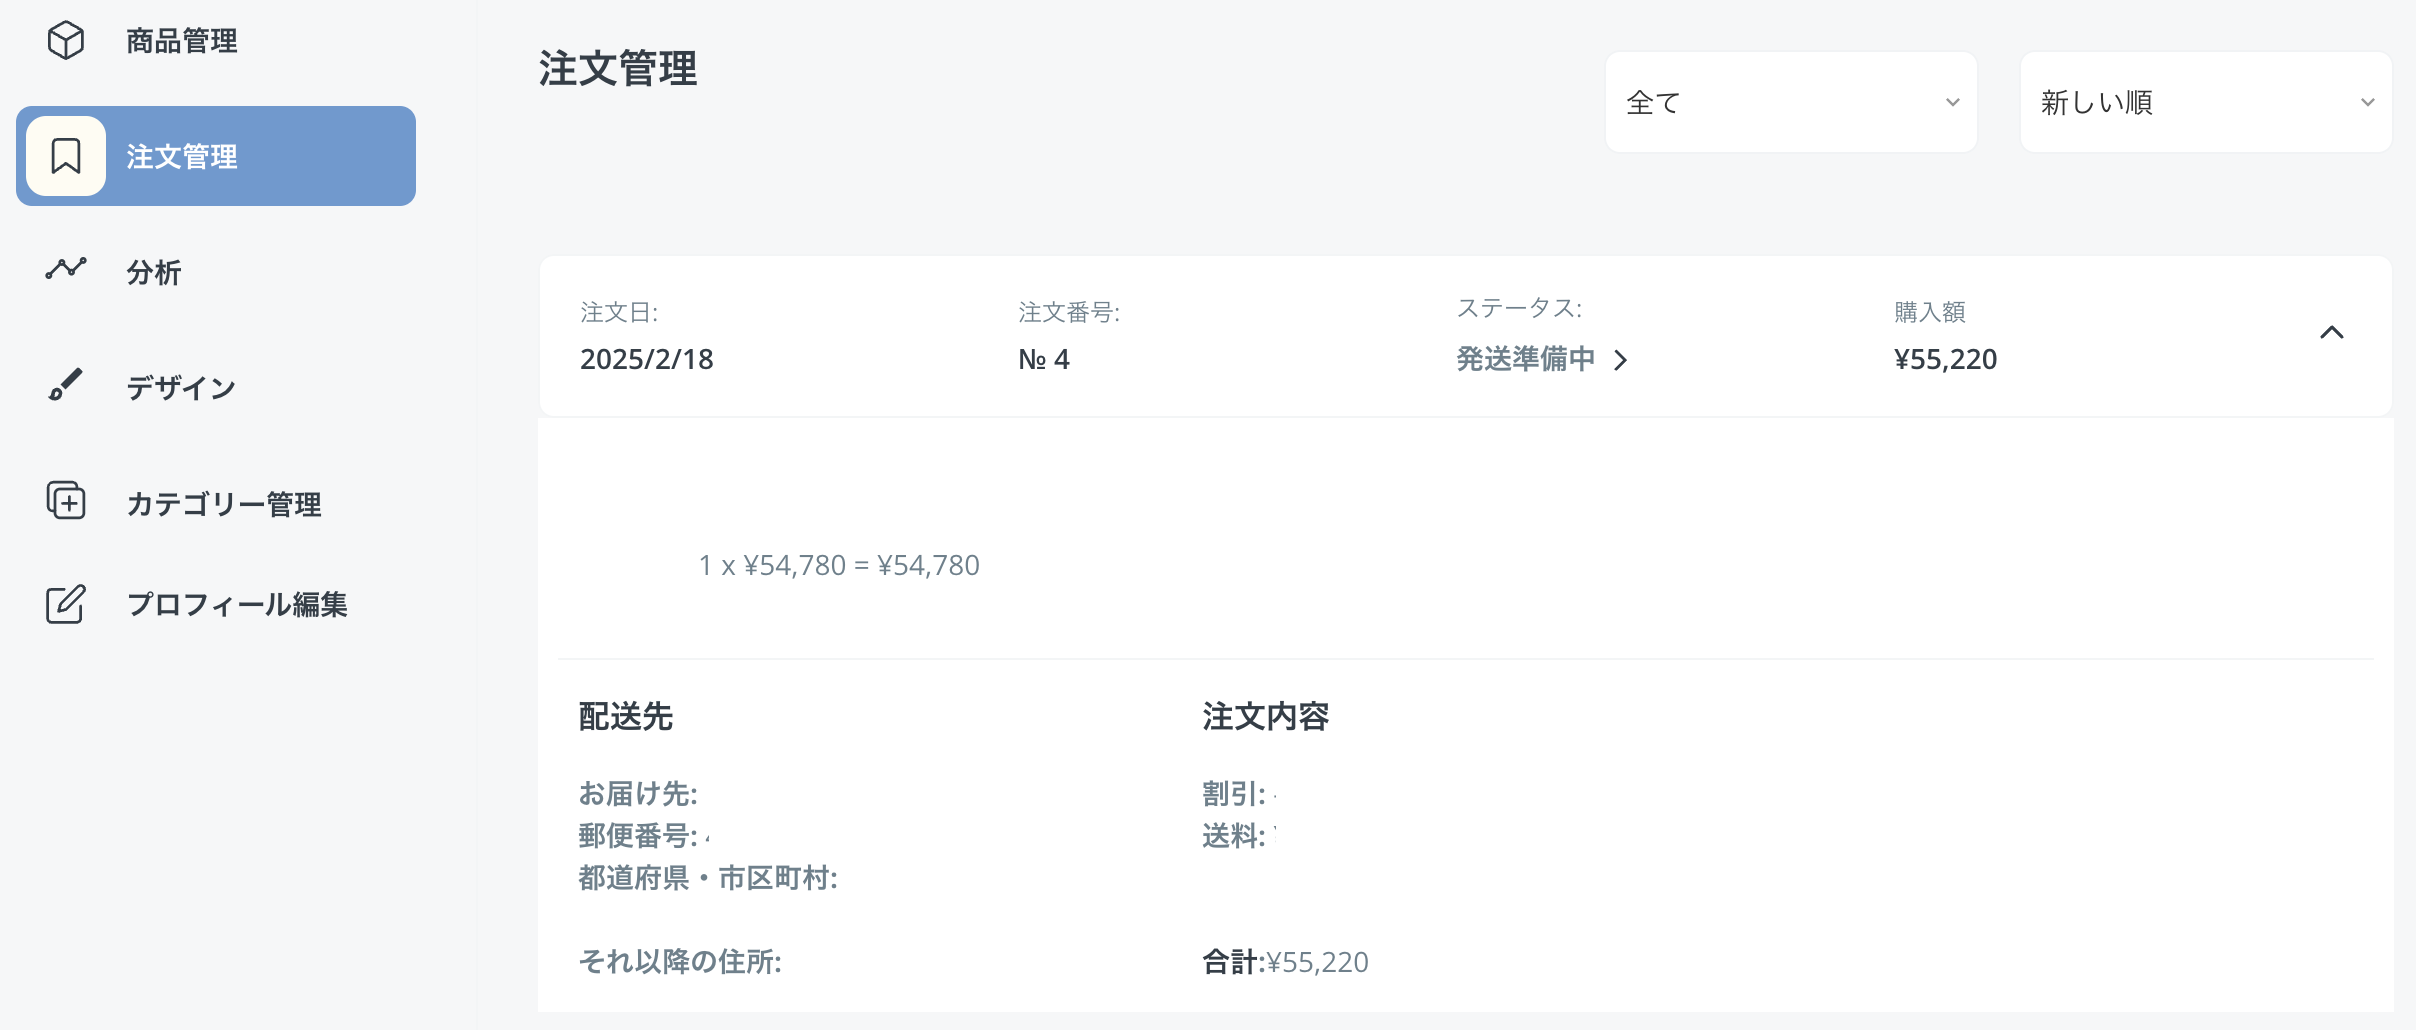Image resolution: width=2416 pixels, height=1030 pixels.
Task: Click the chevron of the 全て dropdown
Action: click(1952, 102)
